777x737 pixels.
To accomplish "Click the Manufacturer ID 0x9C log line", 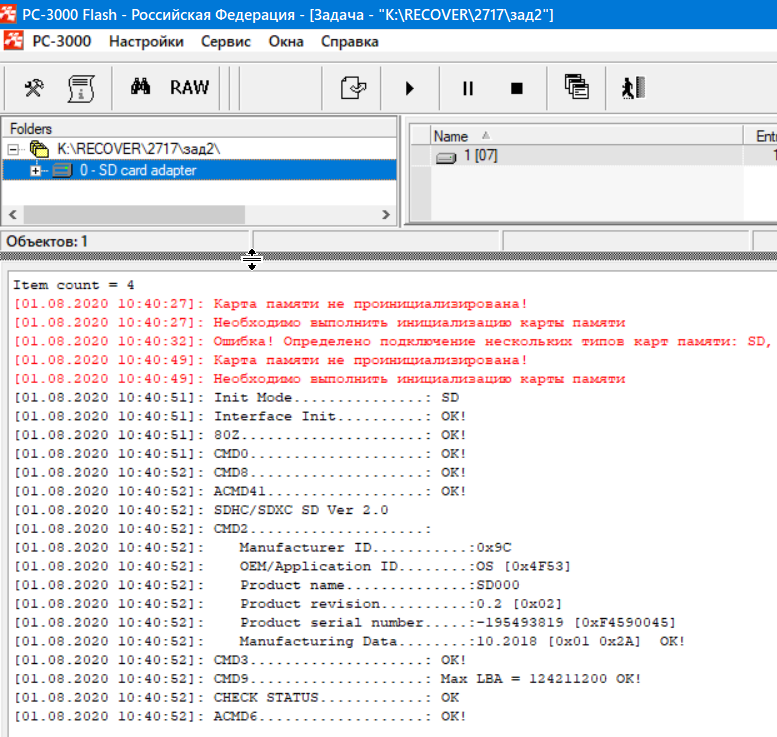I will pos(262,548).
